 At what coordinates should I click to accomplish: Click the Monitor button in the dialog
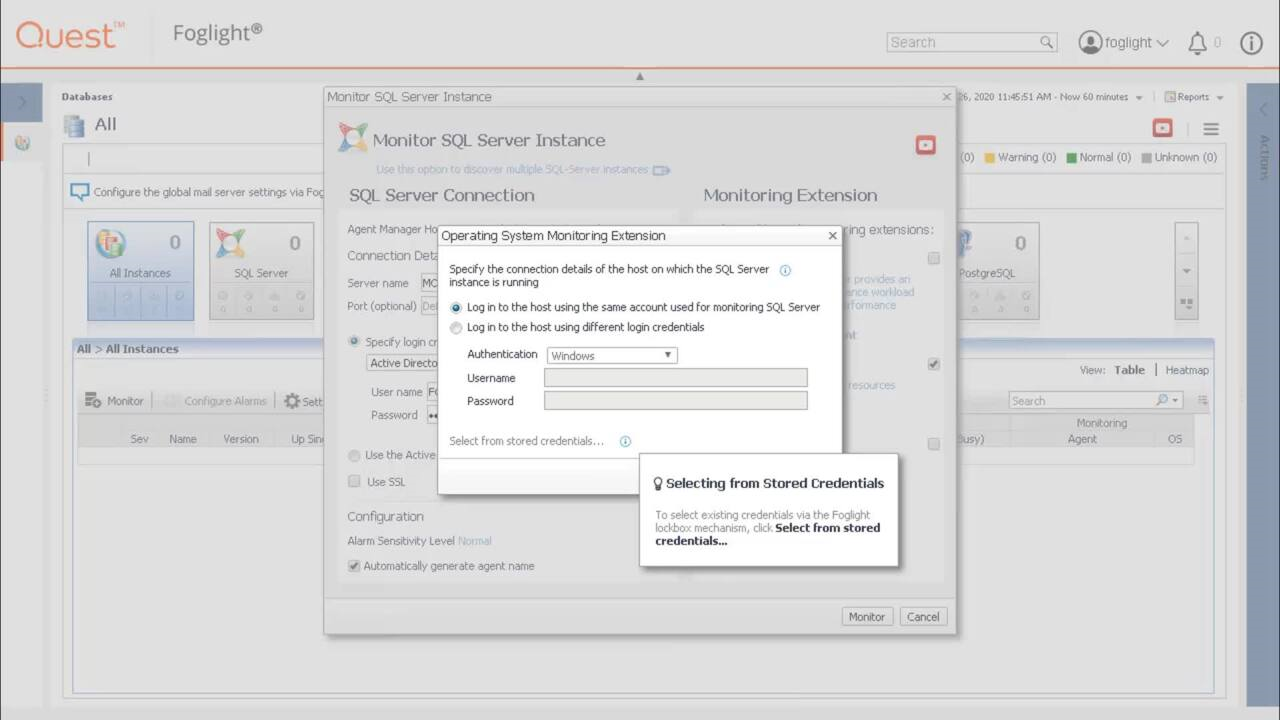[867, 617]
